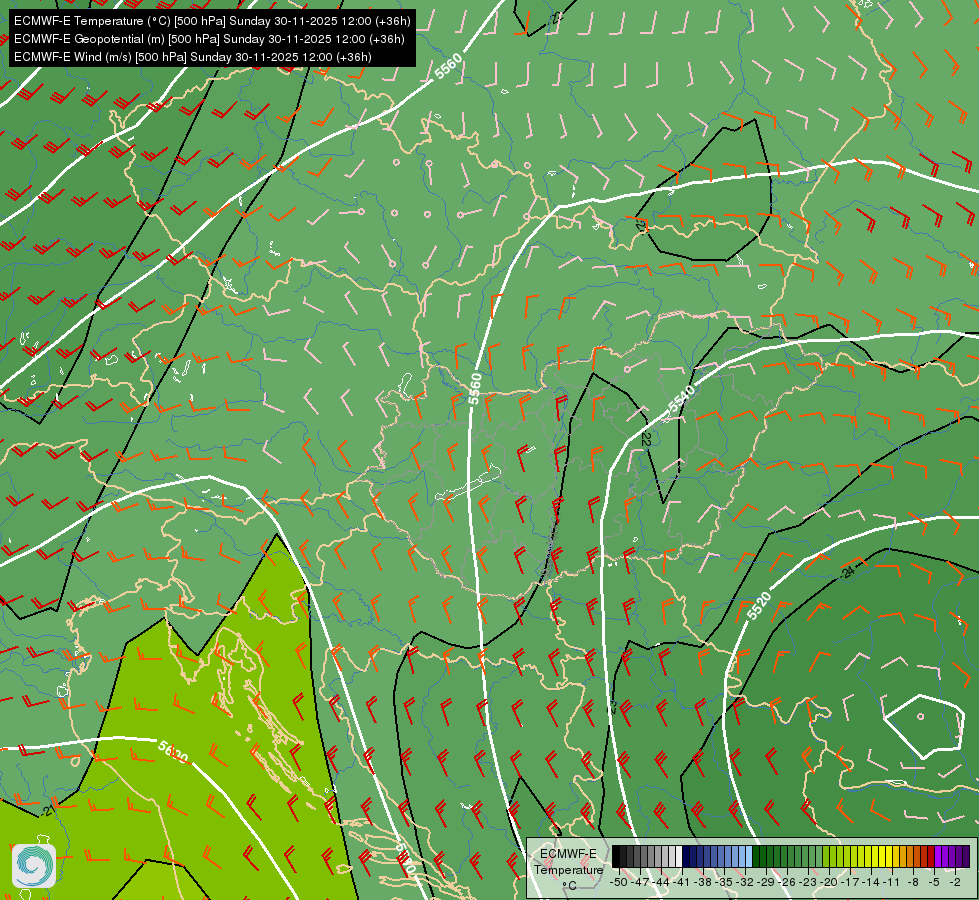Click the -50 value on the legend
The height and width of the screenshot is (900, 979).
[x=618, y=882]
